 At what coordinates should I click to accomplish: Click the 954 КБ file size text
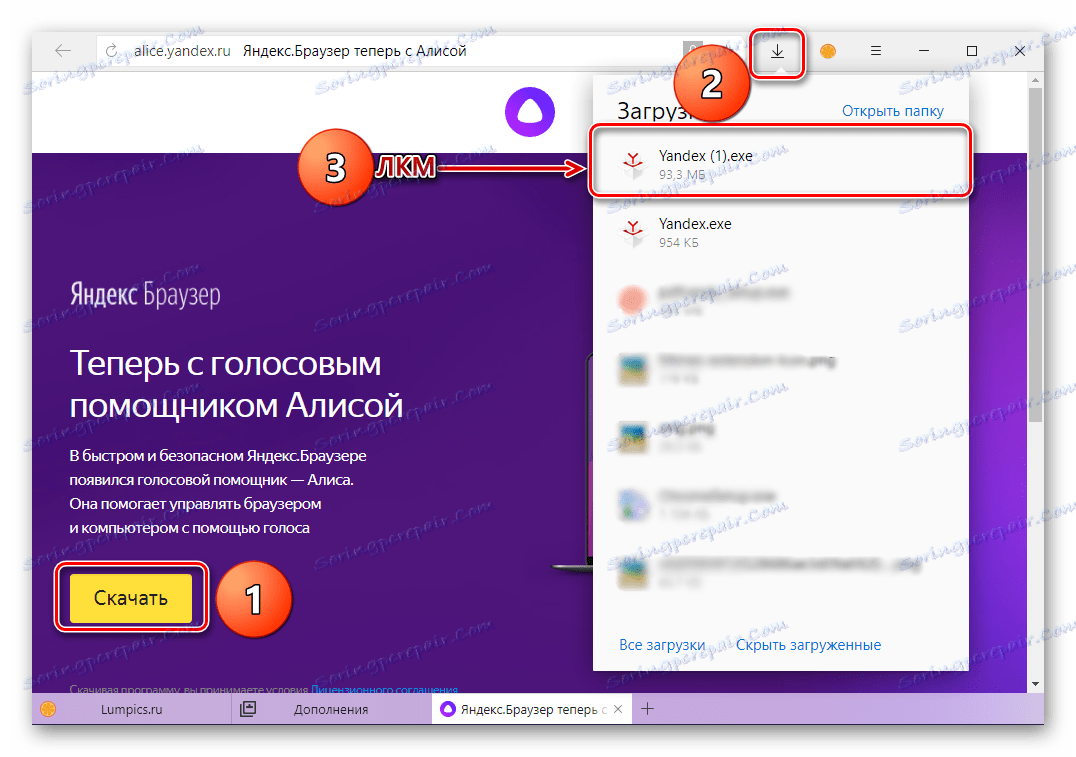[x=678, y=242]
